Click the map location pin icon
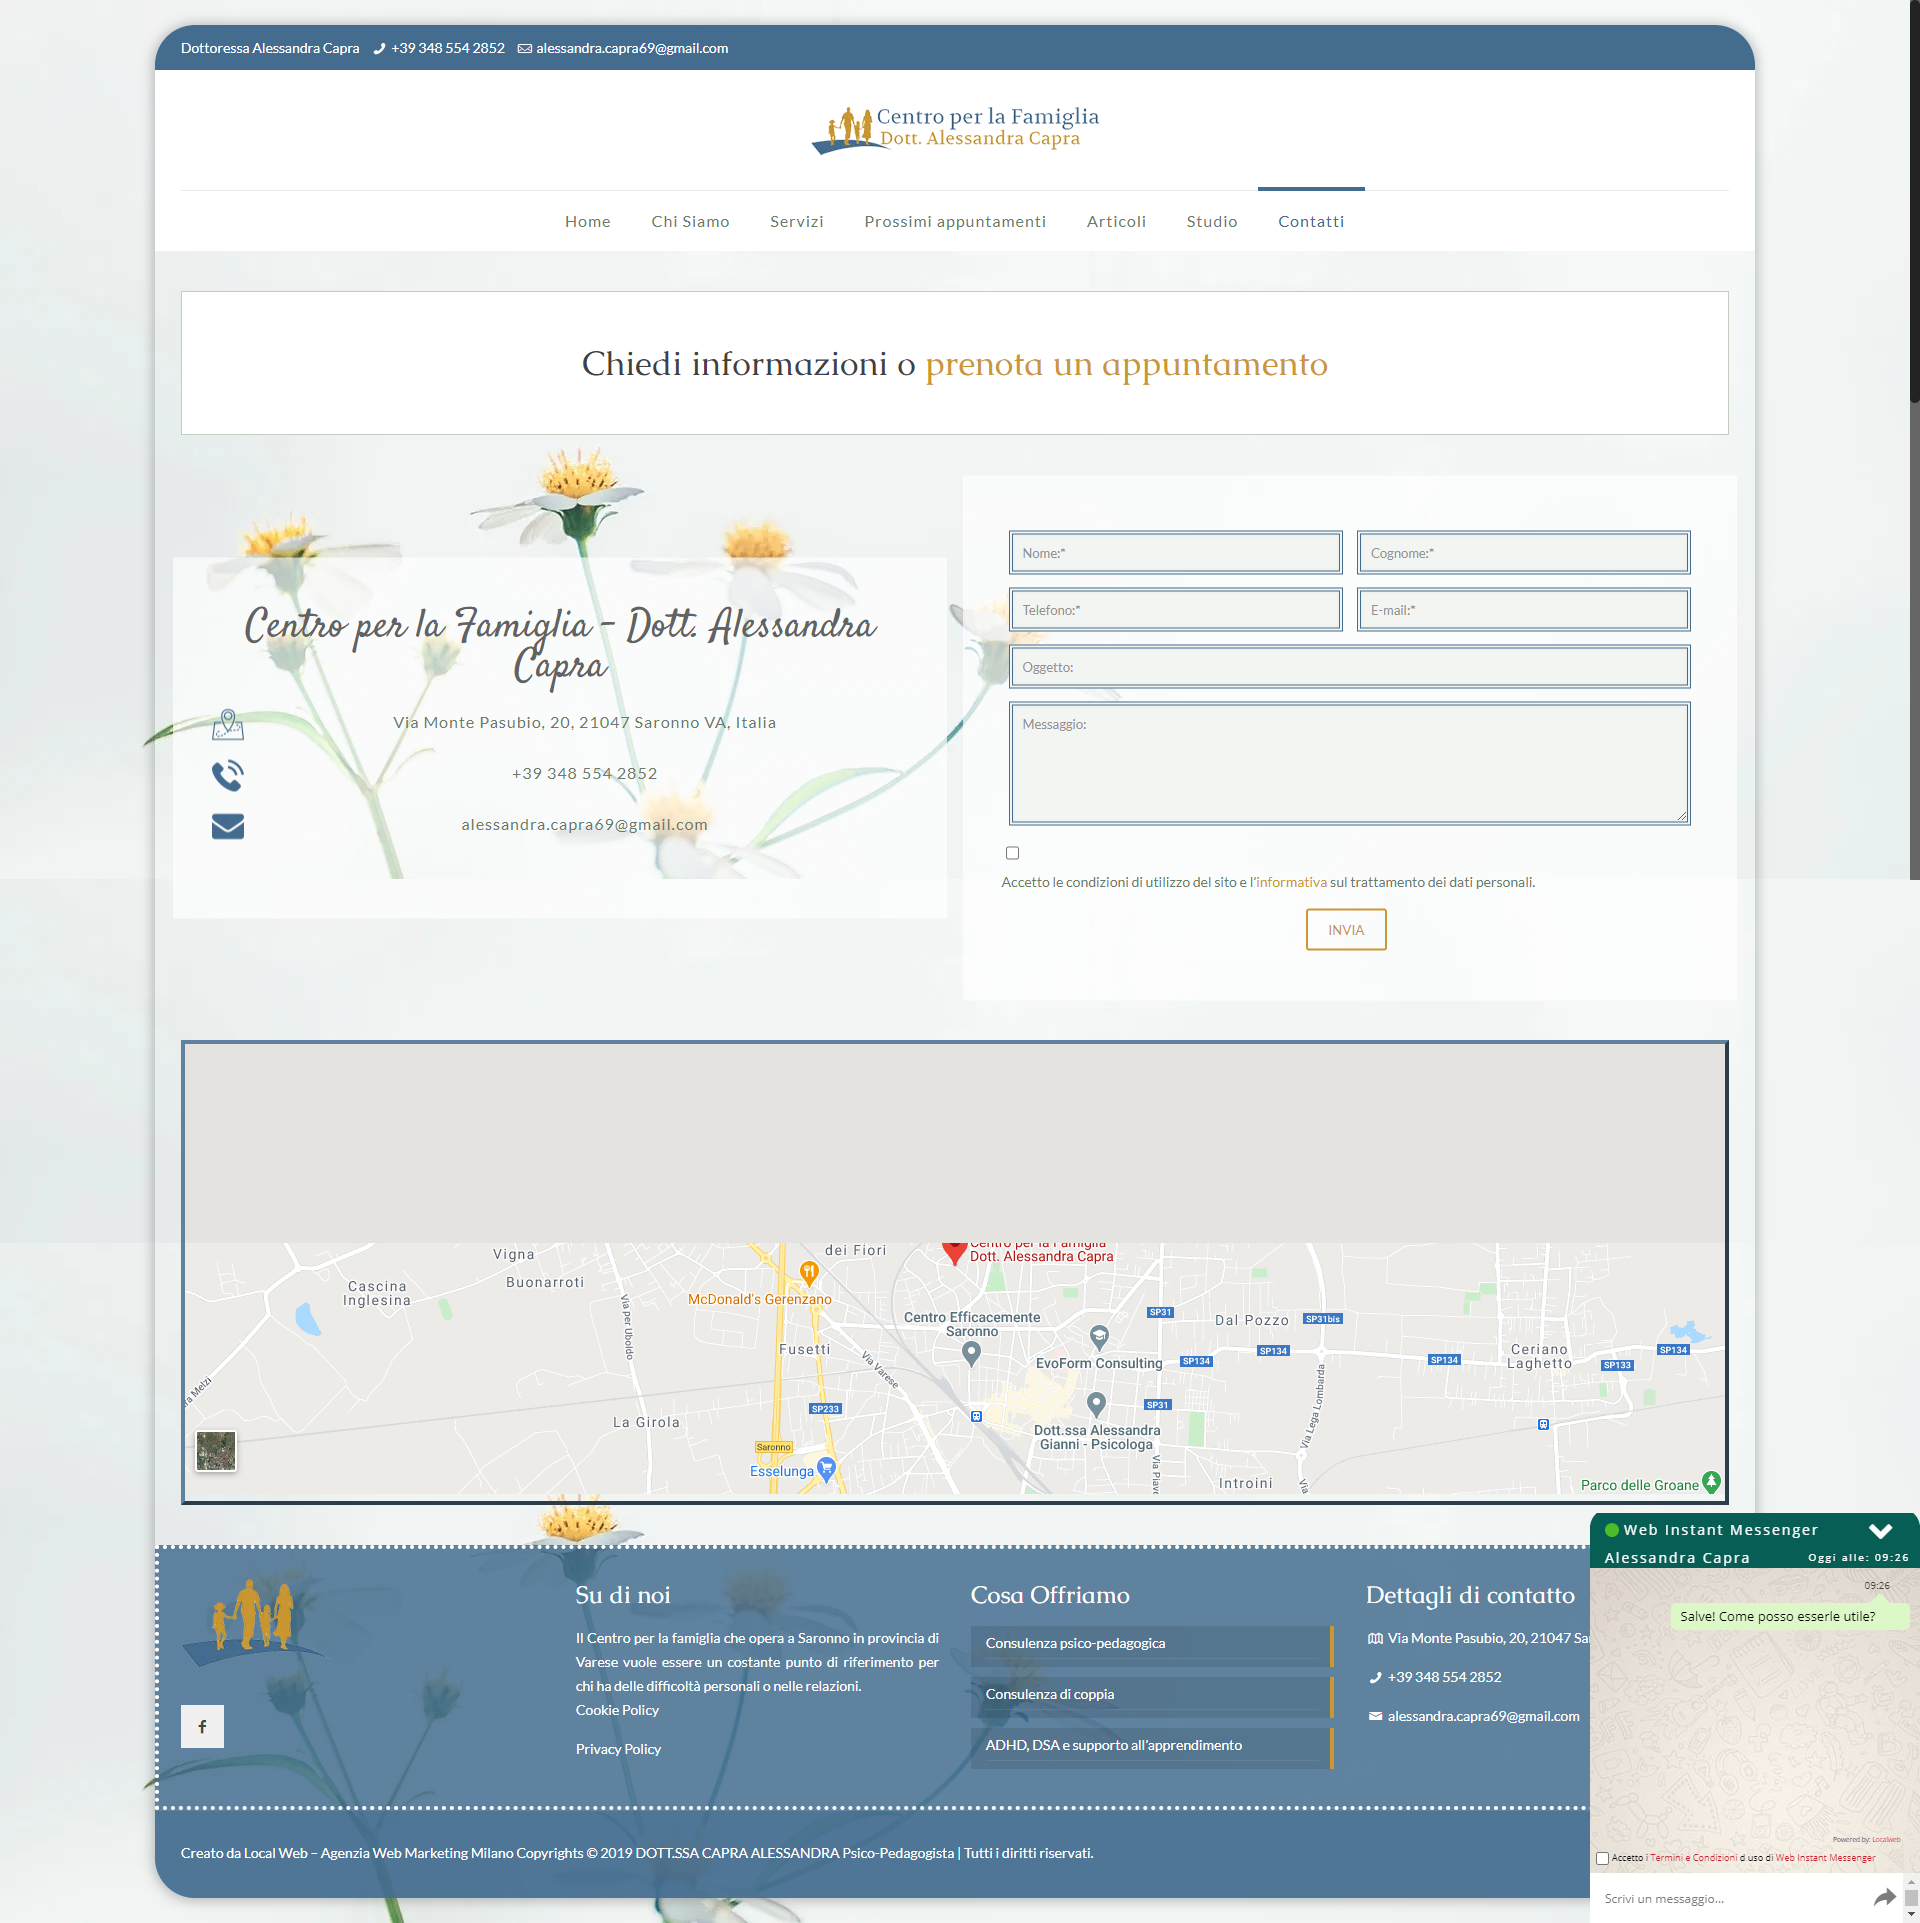 tap(228, 724)
